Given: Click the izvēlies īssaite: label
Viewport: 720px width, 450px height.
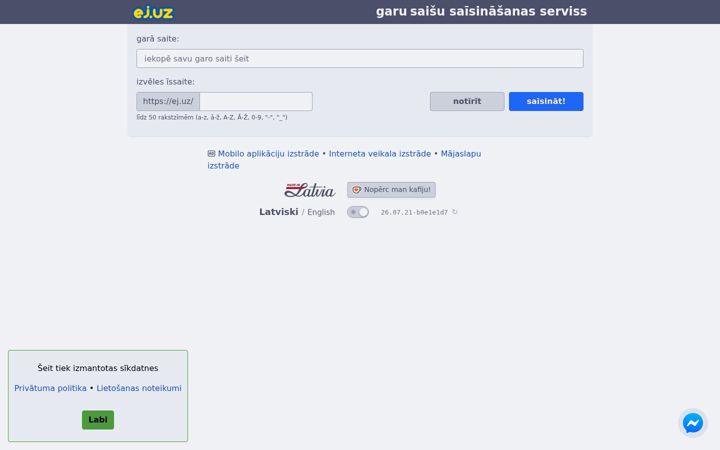Looking at the screenshot, I should tap(165, 82).
